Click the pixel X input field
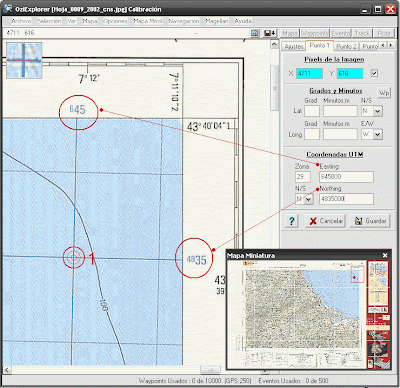Screen dimensions: 400x388 (309, 73)
